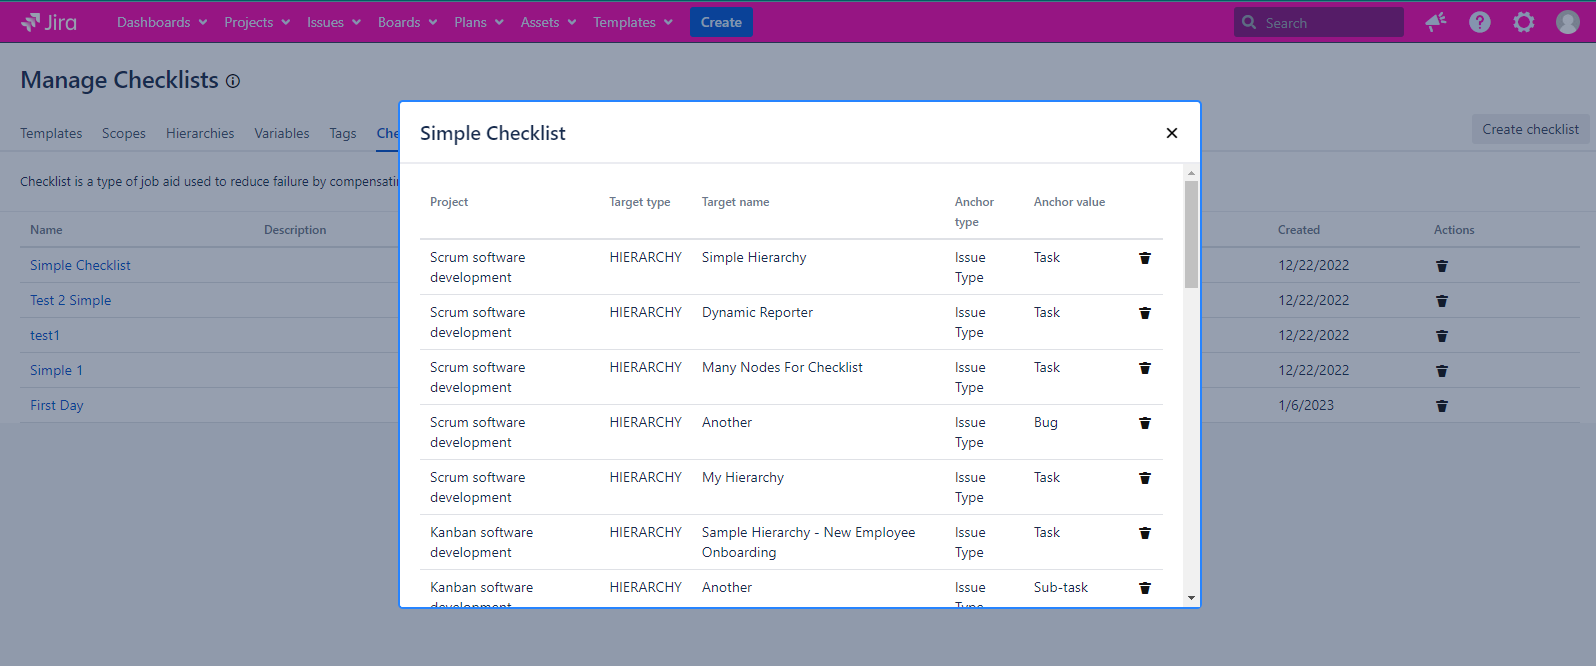Click the dialog scrollbar down arrow
The width and height of the screenshot is (1596, 666).
pos(1191,598)
